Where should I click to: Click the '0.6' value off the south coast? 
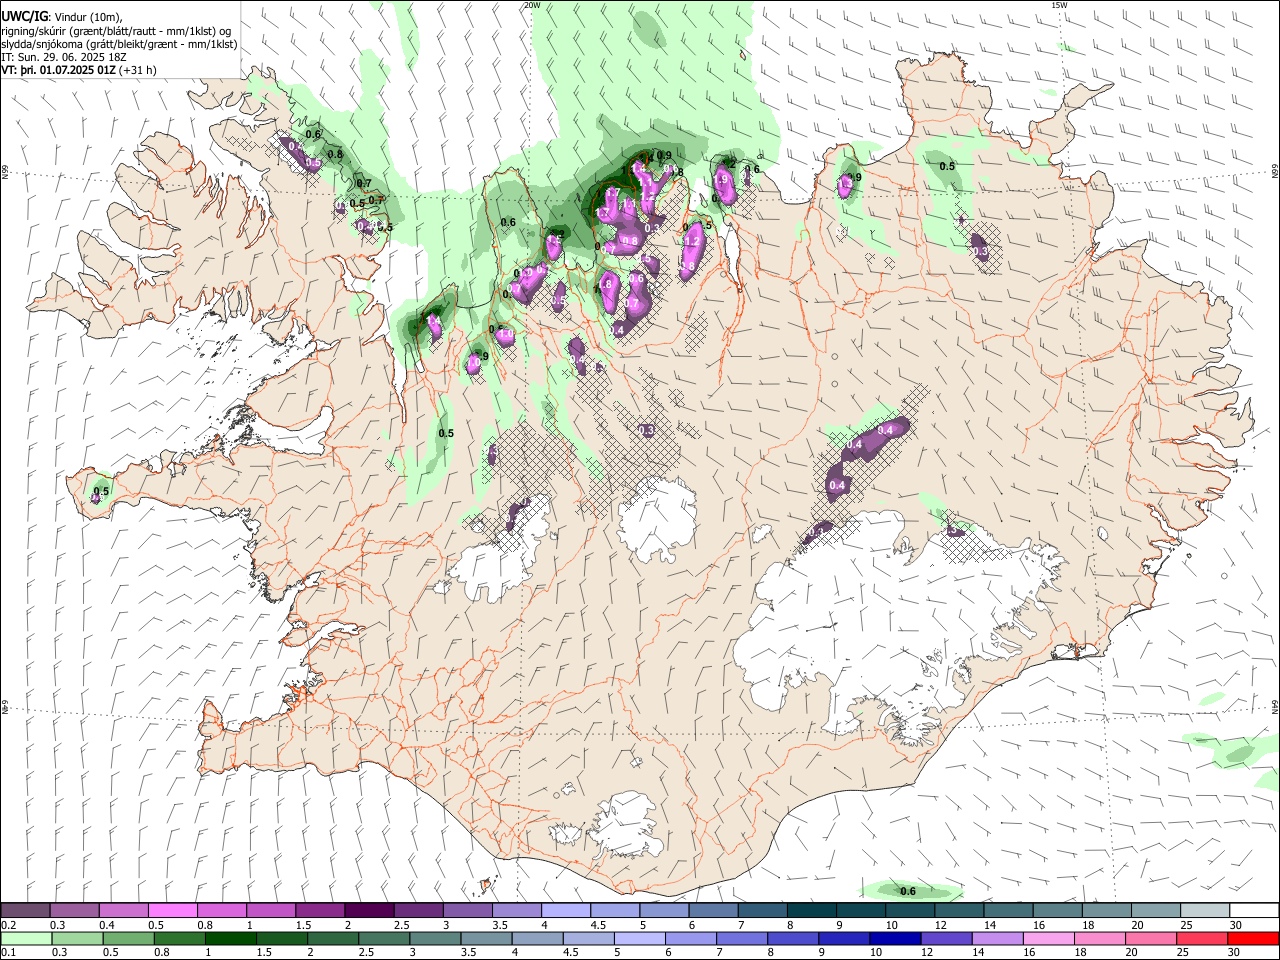908,891
